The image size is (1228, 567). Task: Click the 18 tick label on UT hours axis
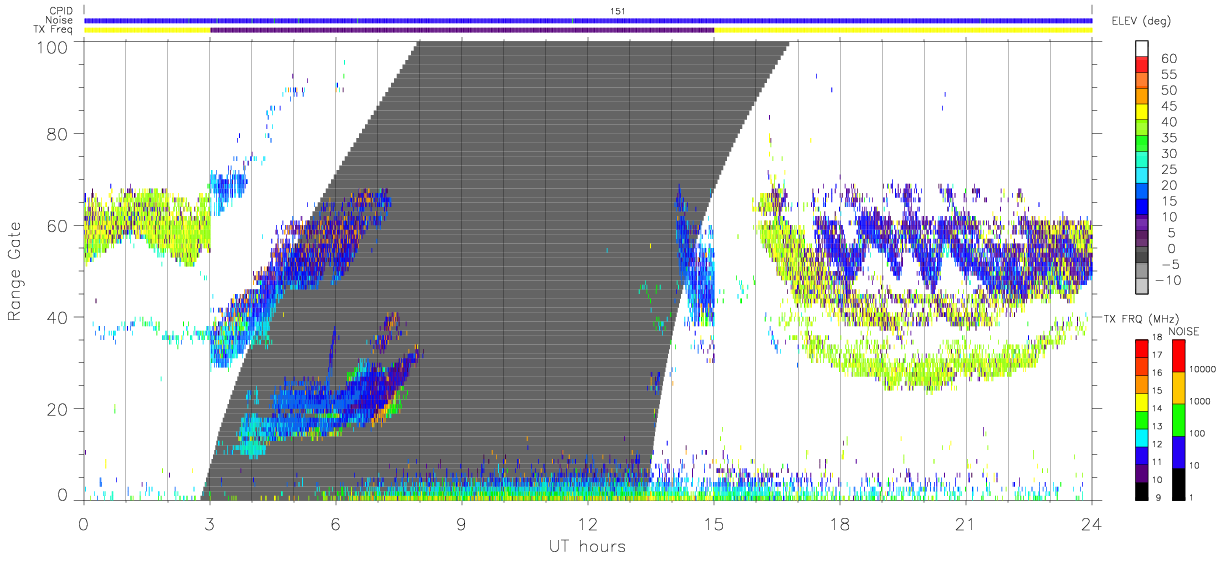point(839,523)
